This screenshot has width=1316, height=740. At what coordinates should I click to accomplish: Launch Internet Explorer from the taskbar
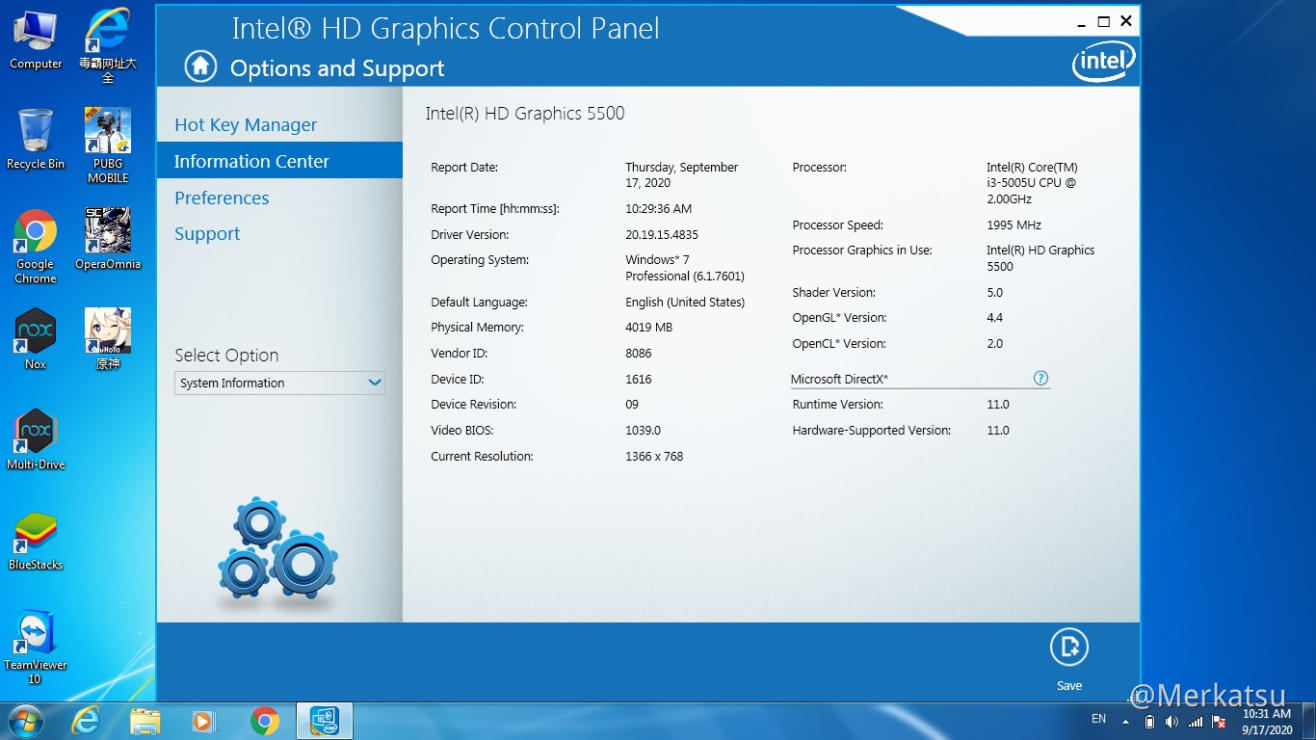[86, 720]
